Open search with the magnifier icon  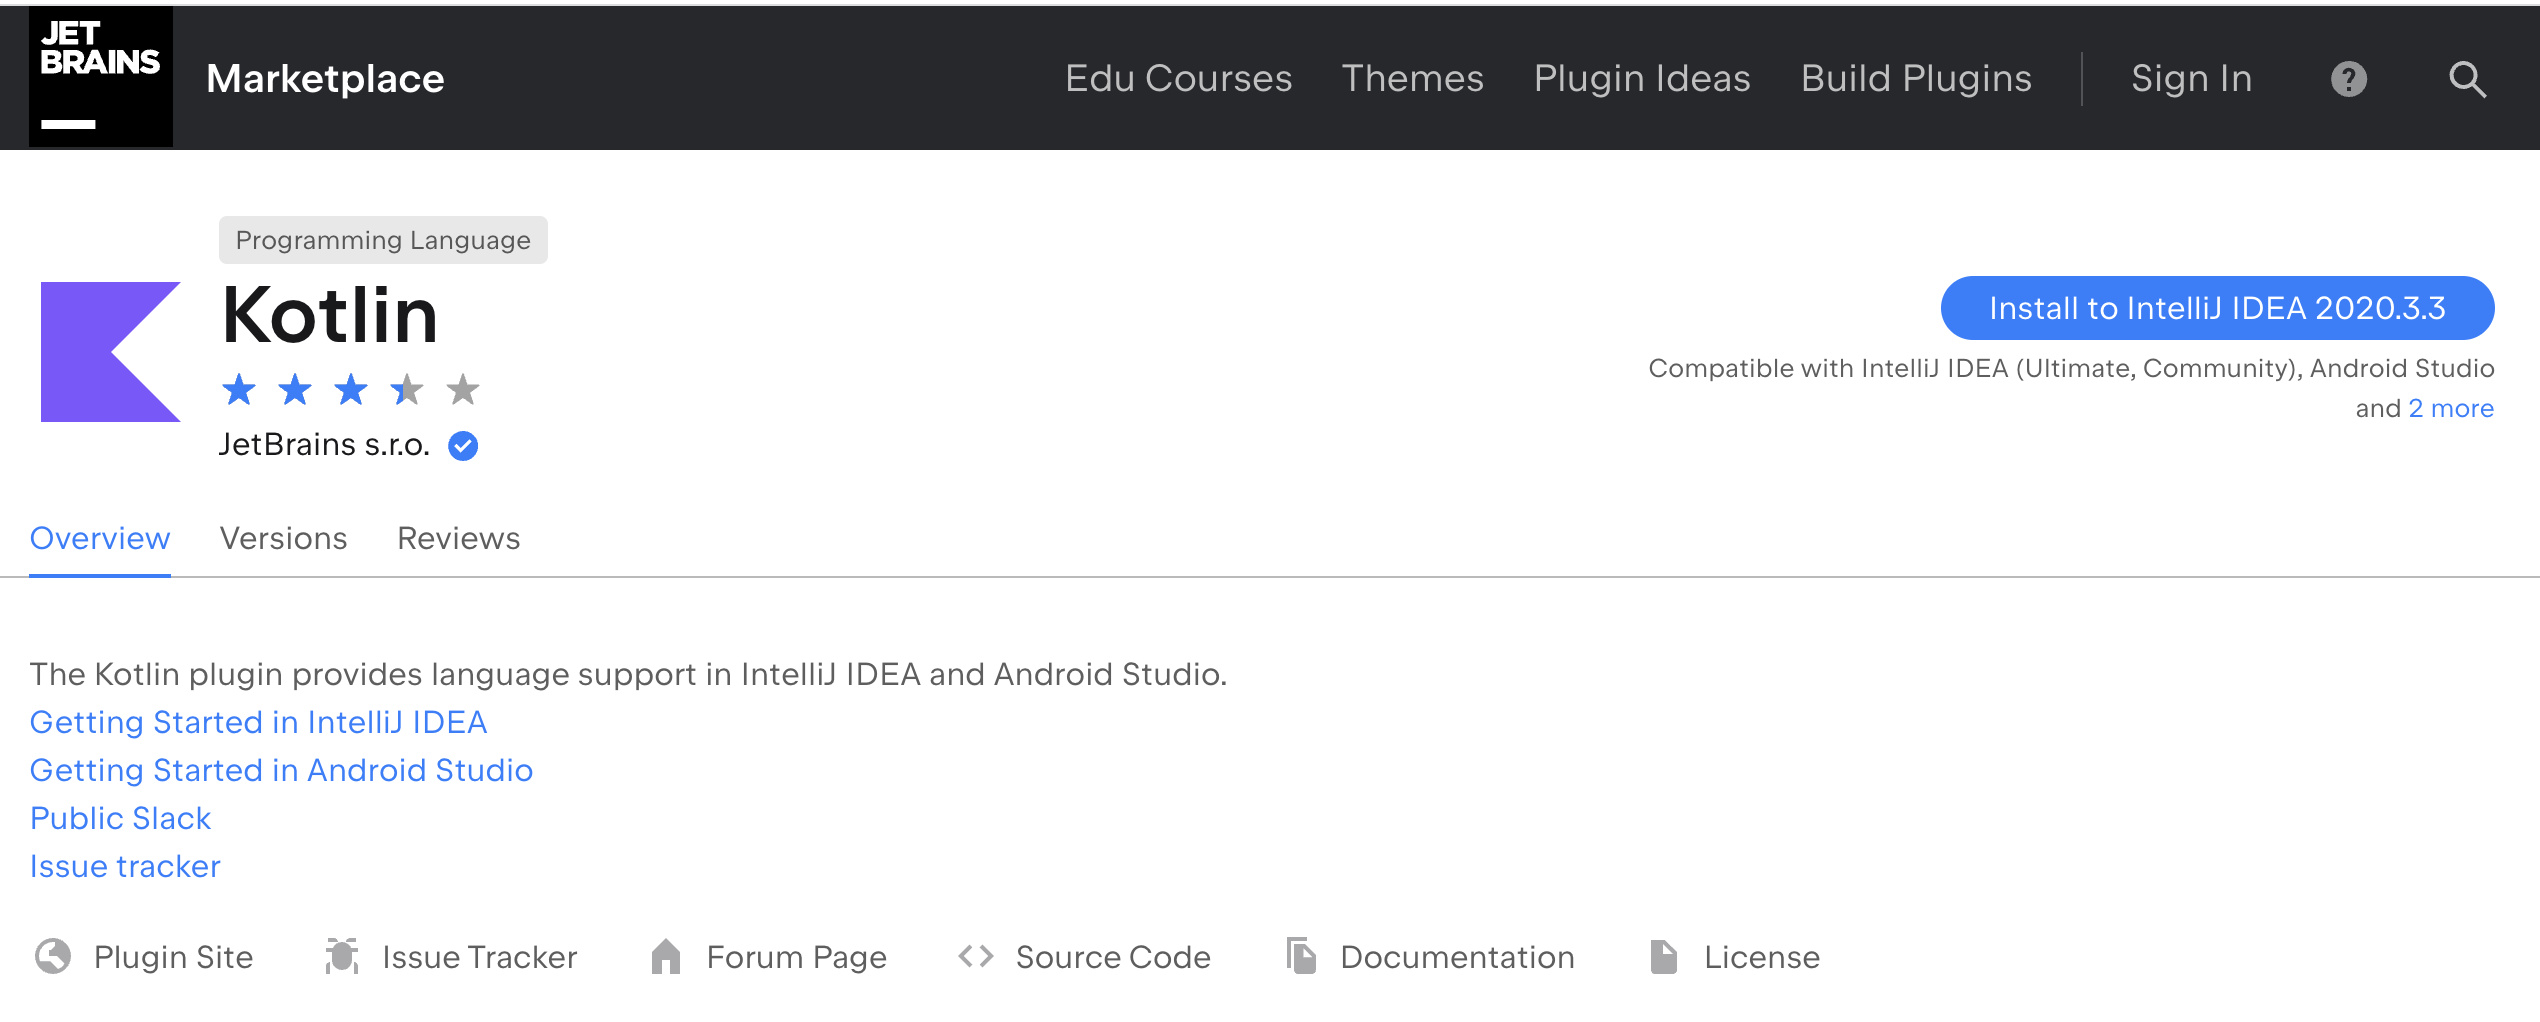tap(2467, 79)
